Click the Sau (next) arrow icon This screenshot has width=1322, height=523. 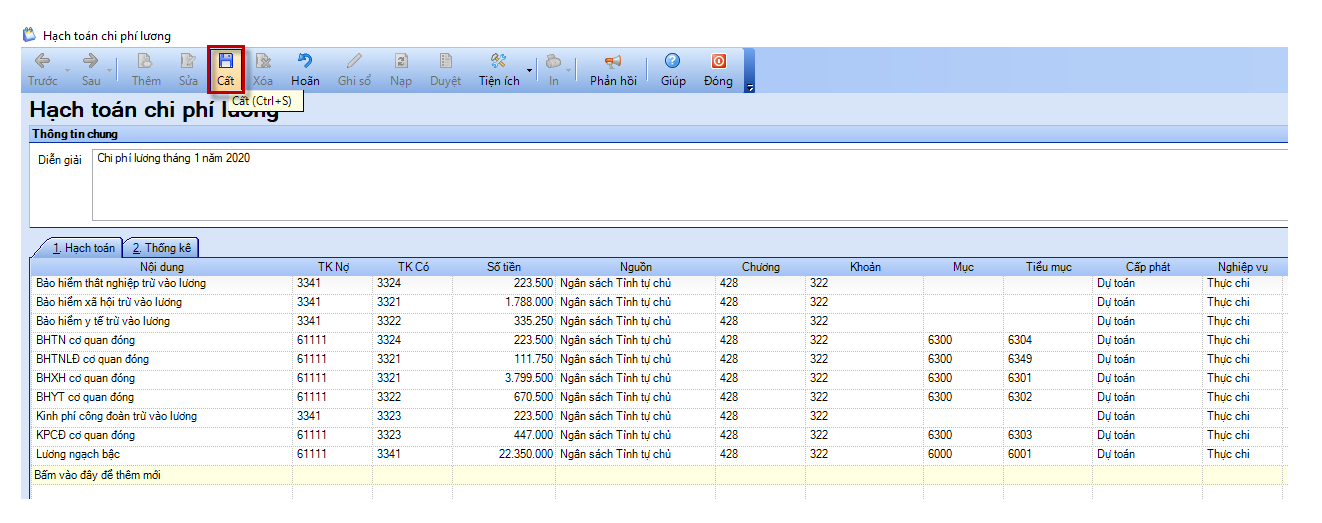[x=90, y=61]
